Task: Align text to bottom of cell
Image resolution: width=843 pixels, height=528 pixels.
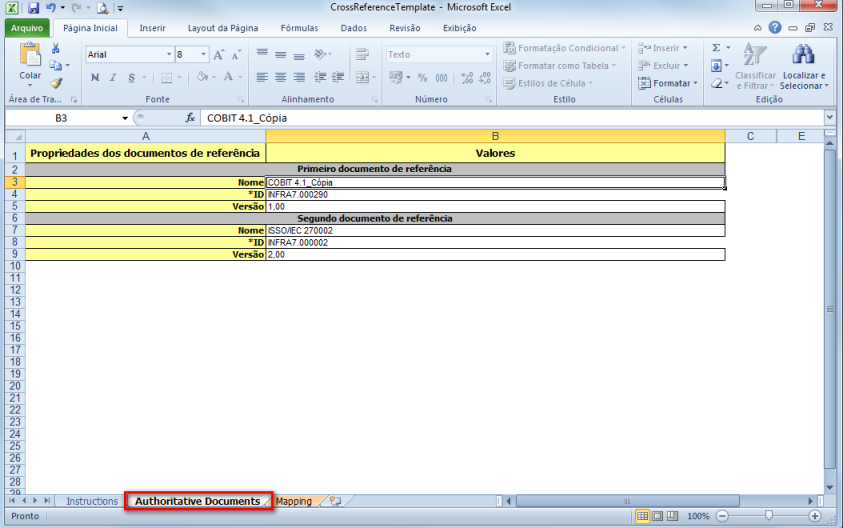Action: tap(299, 54)
